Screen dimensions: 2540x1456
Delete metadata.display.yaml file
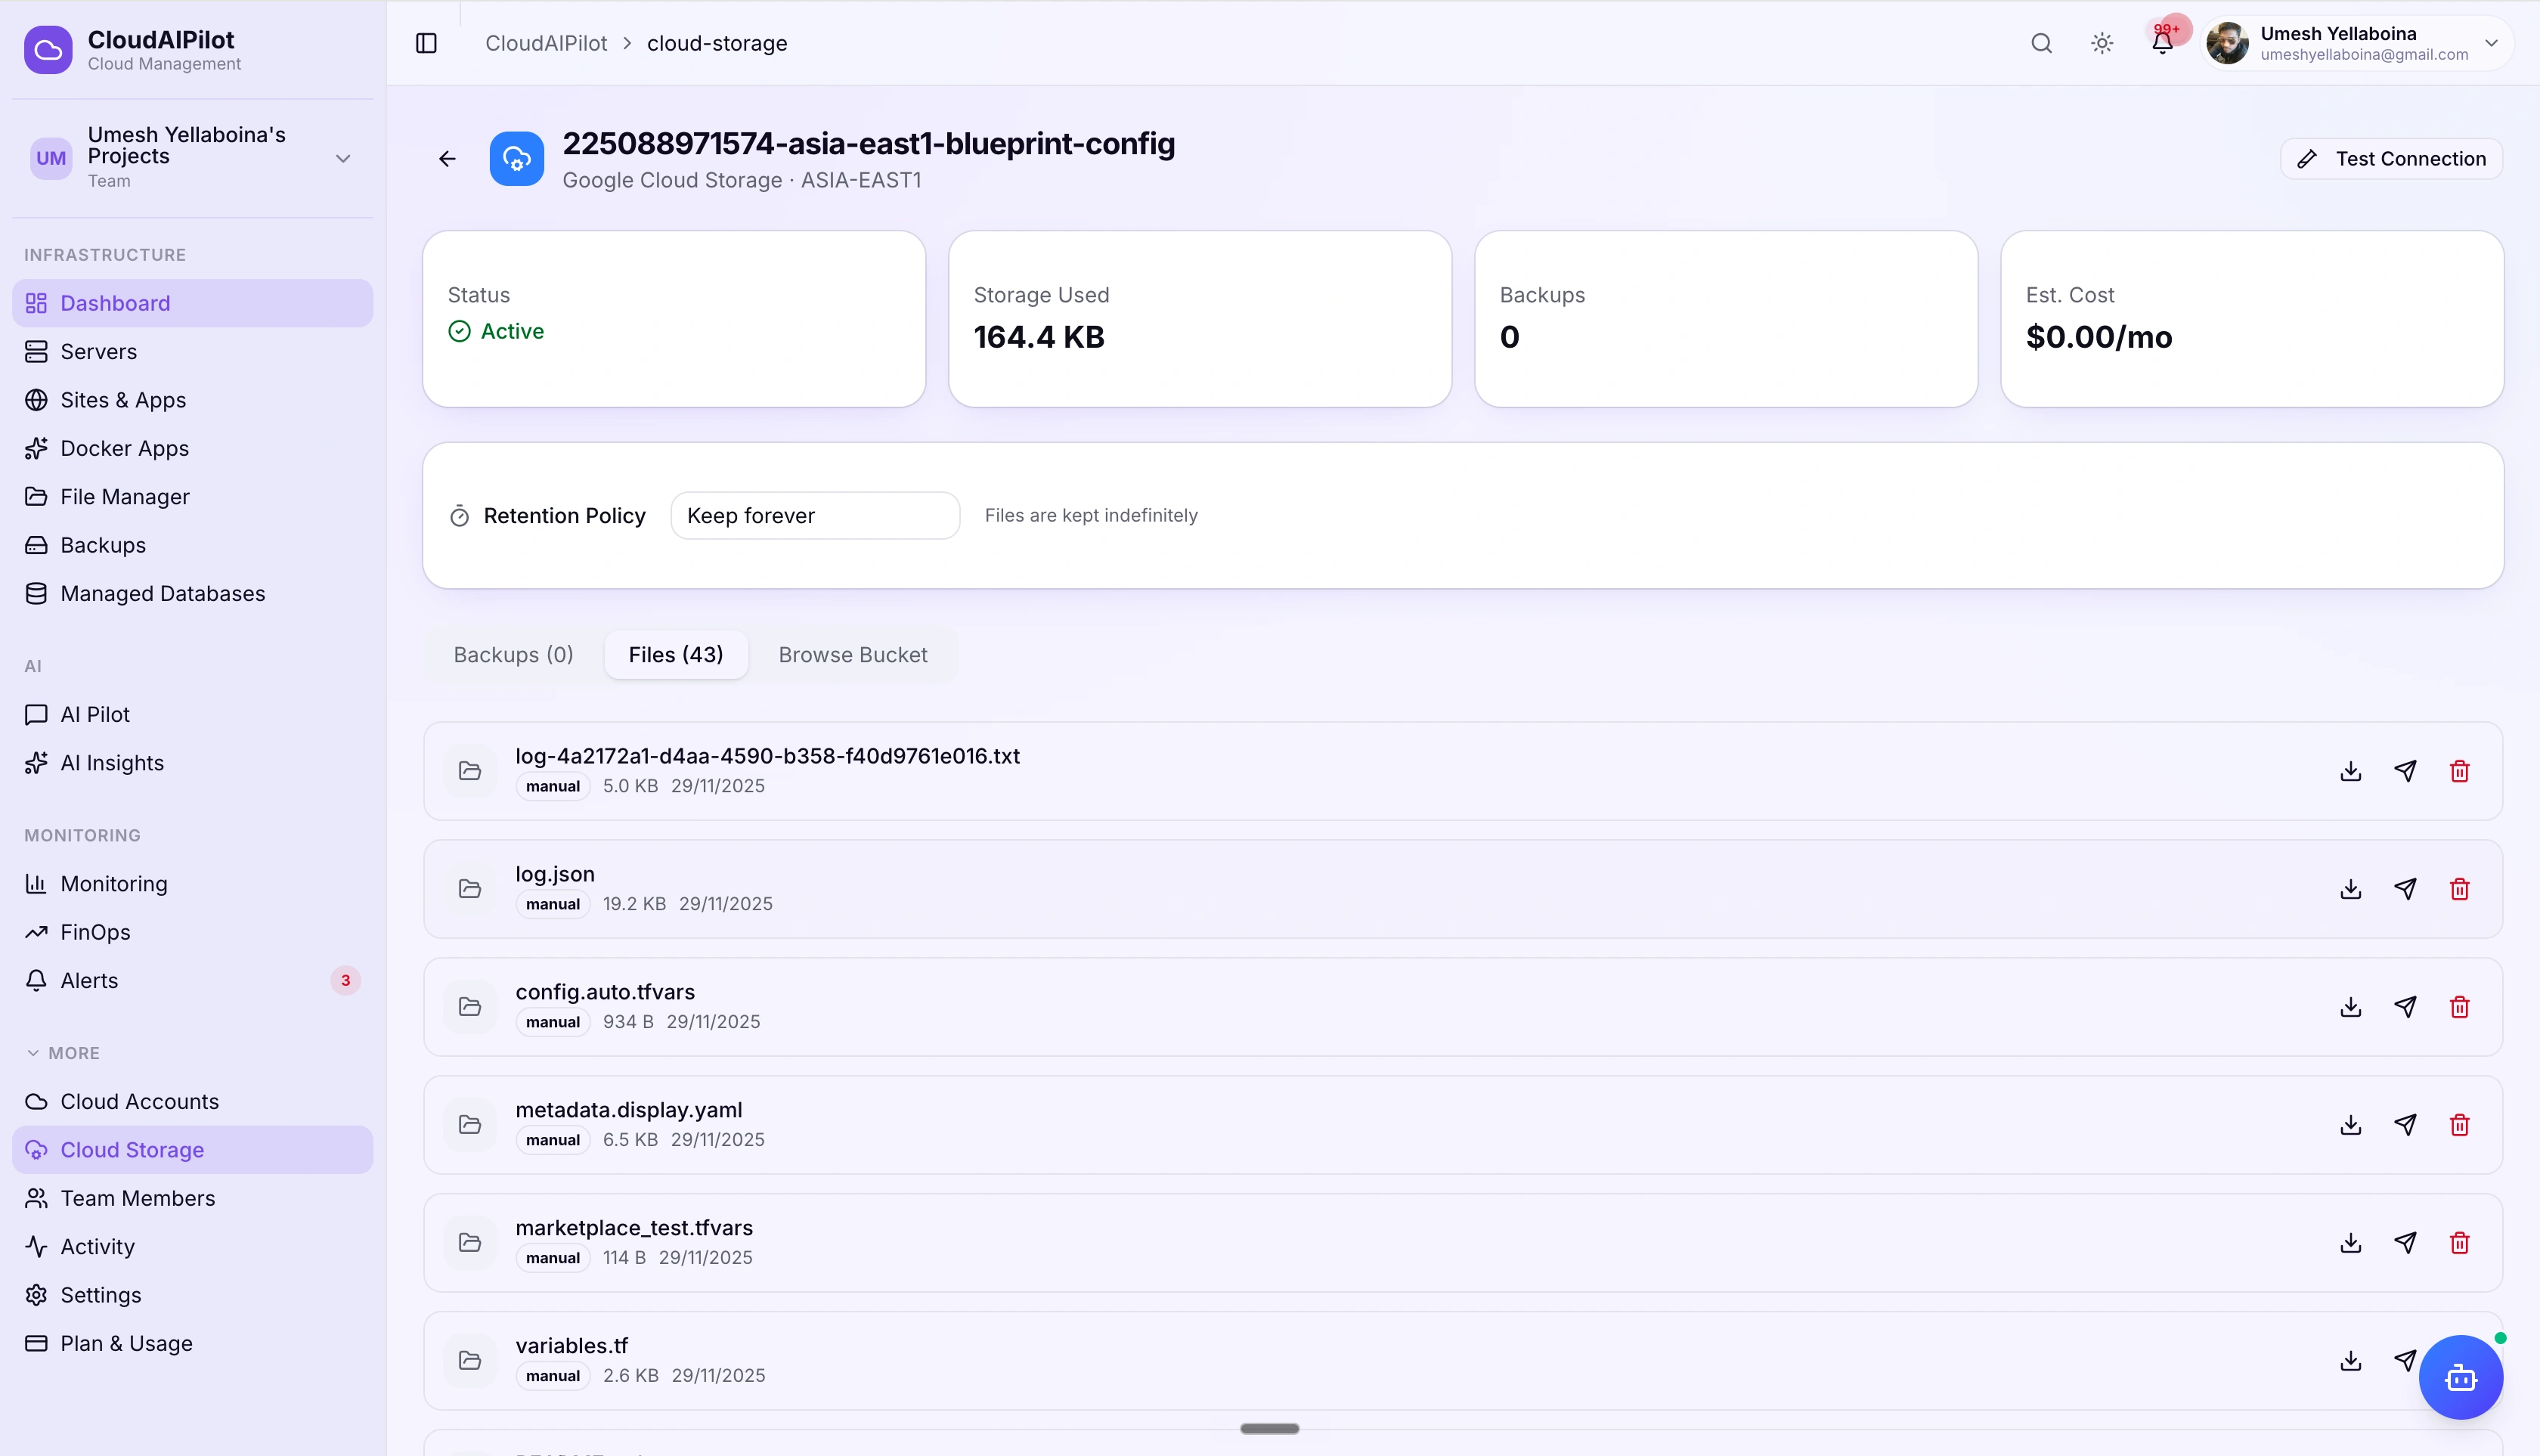click(2460, 1125)
